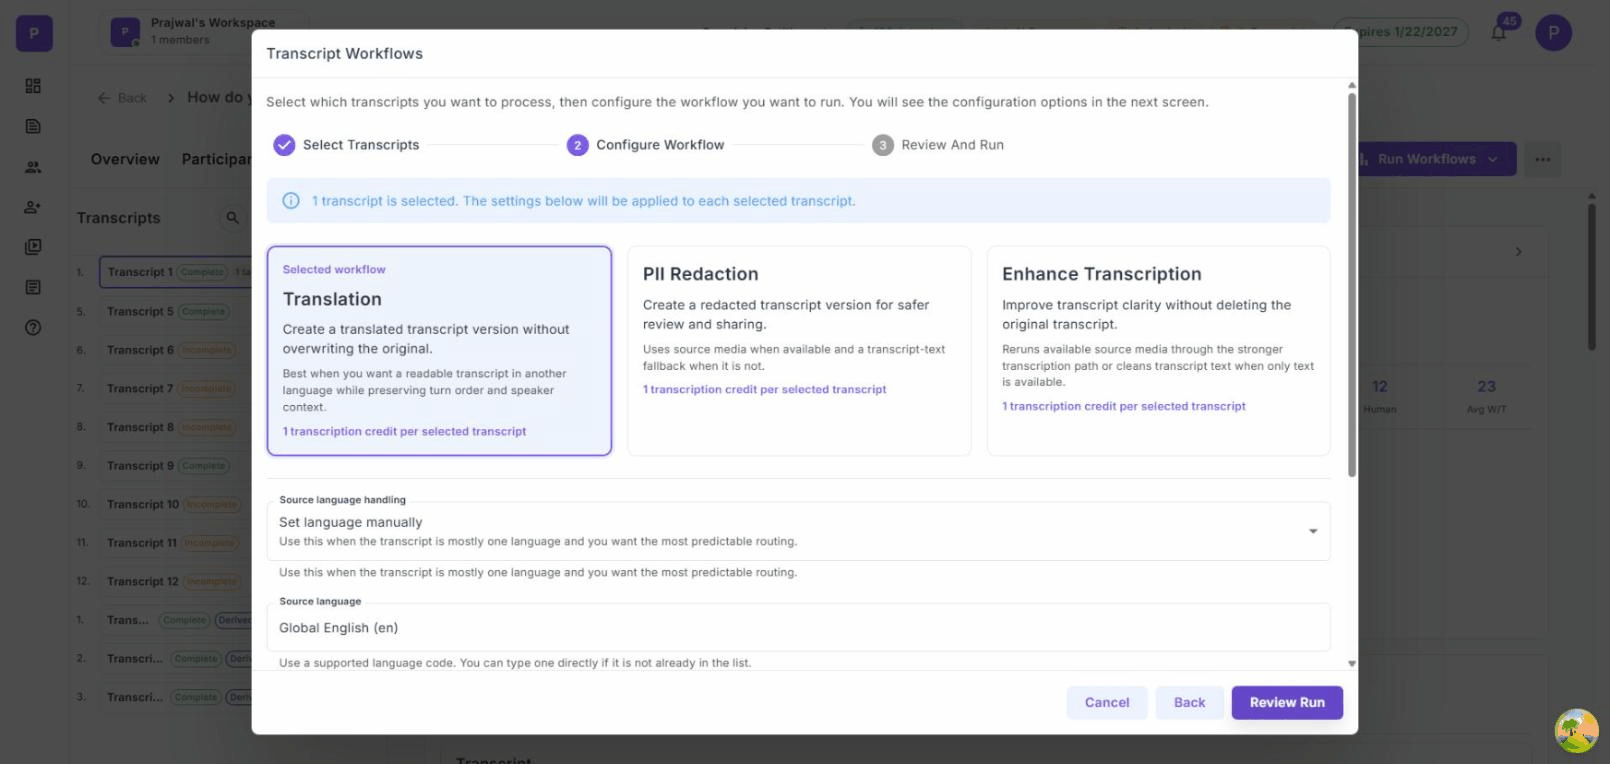Click the info icon in selection notice

tap(291, 201)
